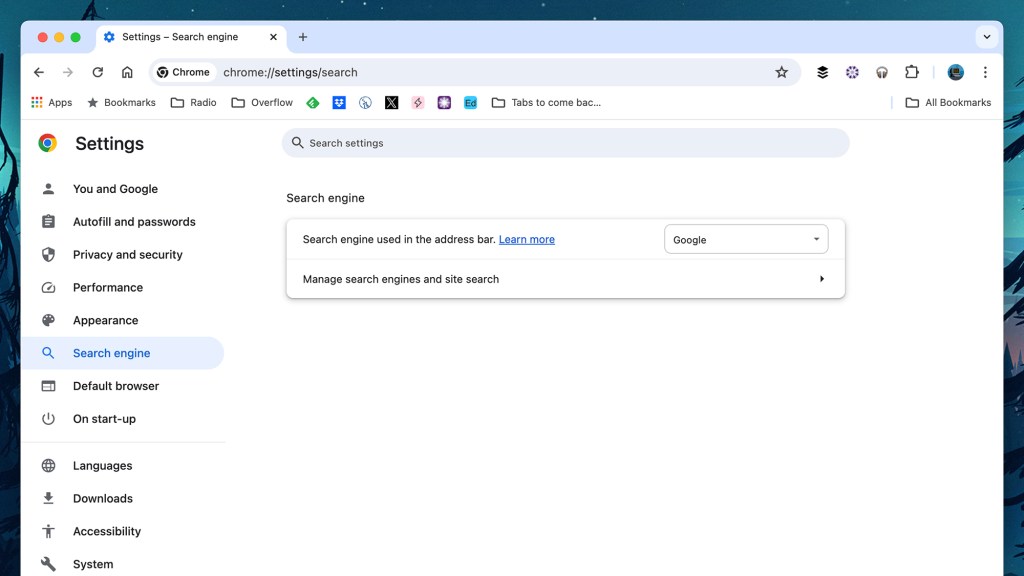Click the Learn more link

pos(526,240)
